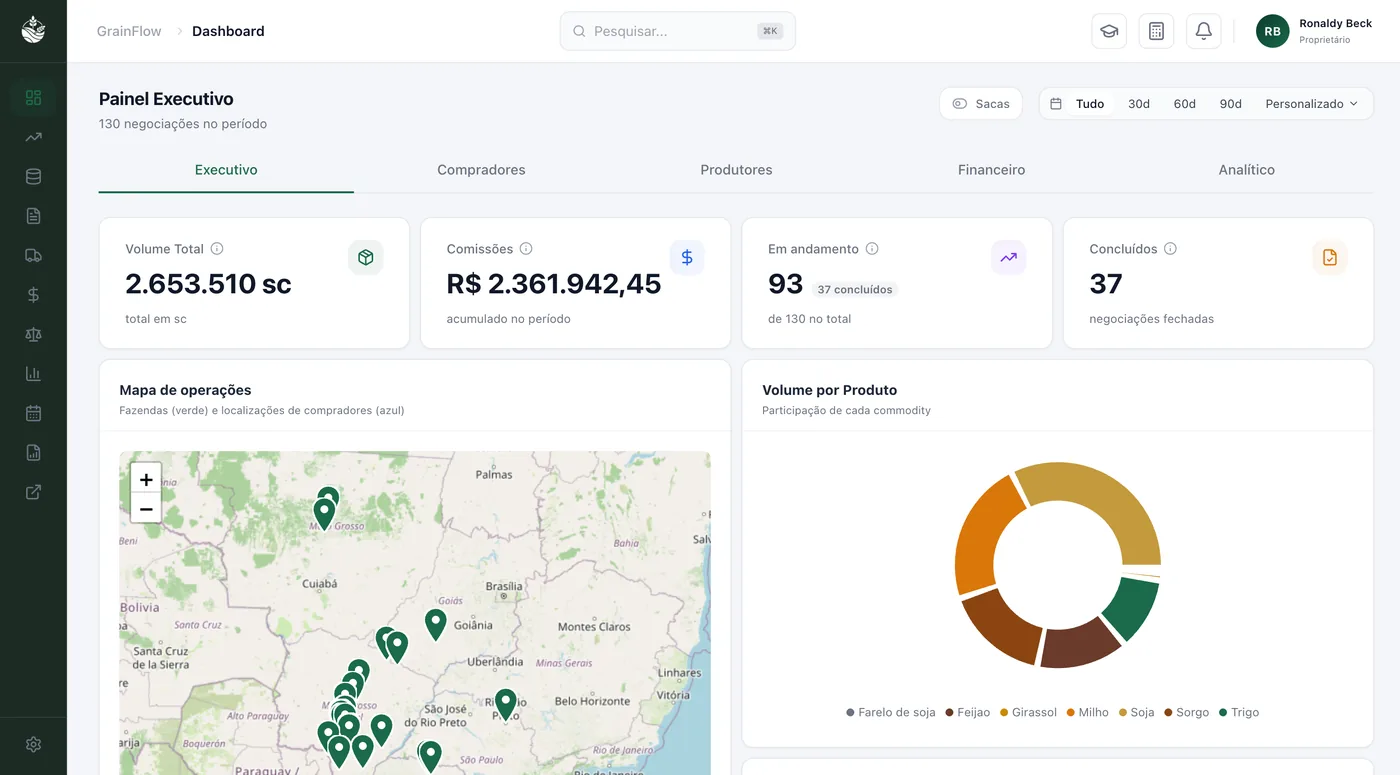Switch to the Executivo tab

226,170
